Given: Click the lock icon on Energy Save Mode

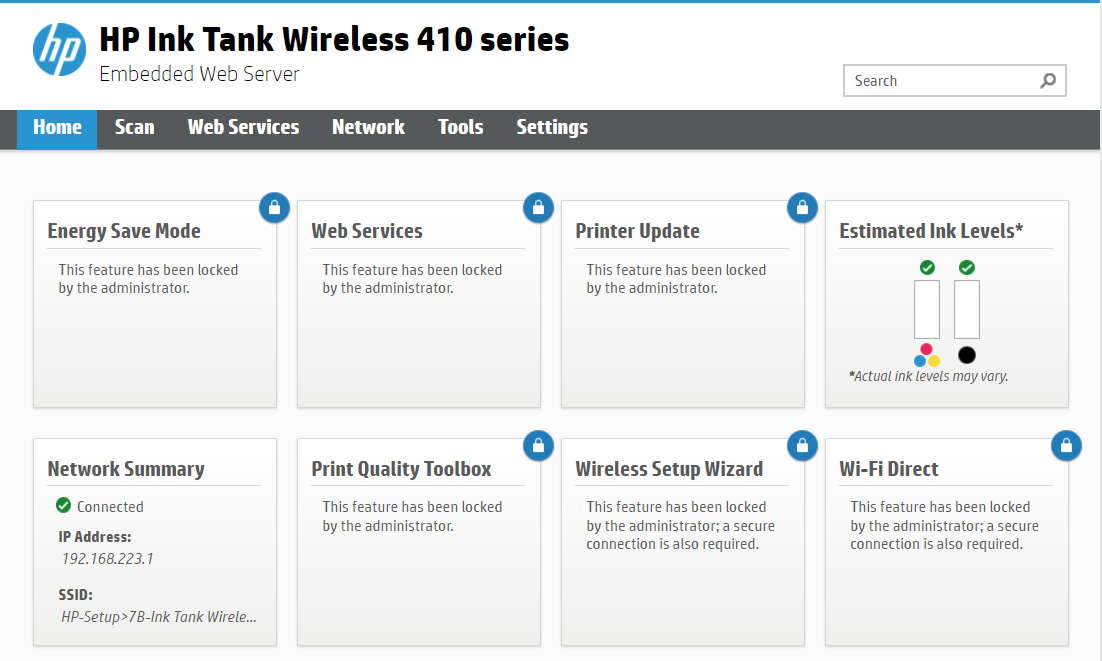Looking at the screenshot, I should click(x=274, y=208).
